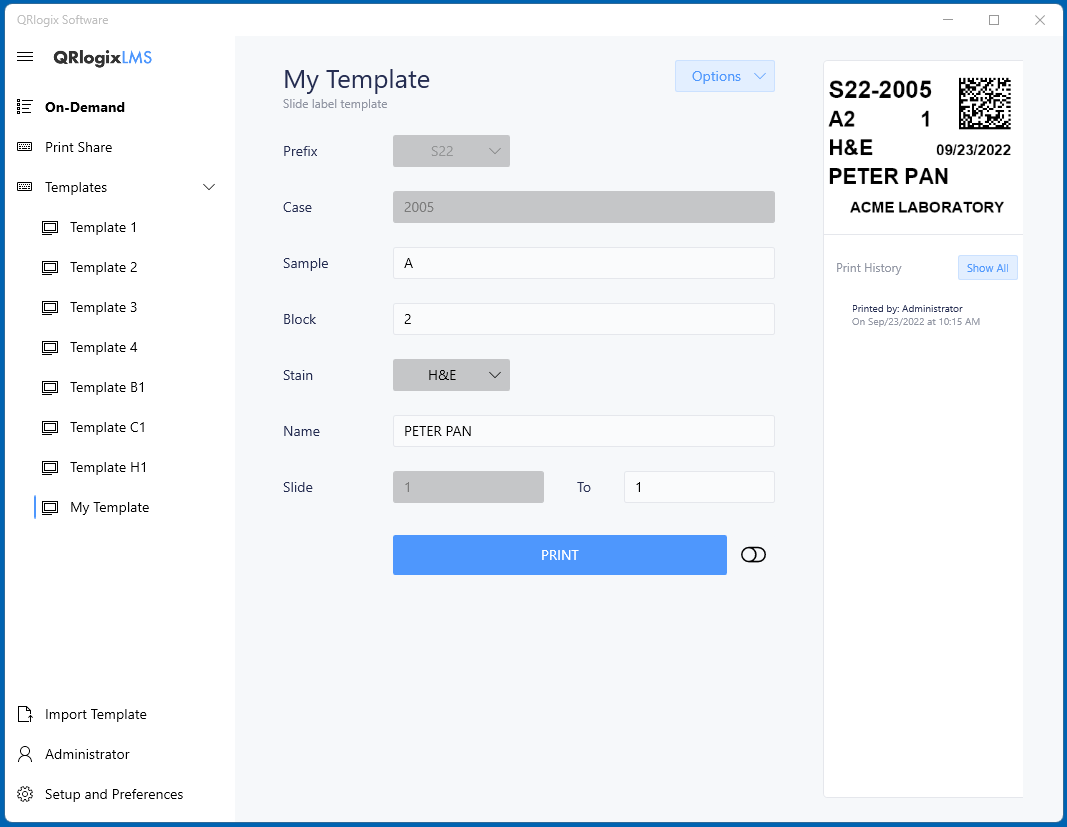1067x827 pixels.
Task: Click the Name field PETER PAN
Action: pyautogui.click(x=584, y=431)
